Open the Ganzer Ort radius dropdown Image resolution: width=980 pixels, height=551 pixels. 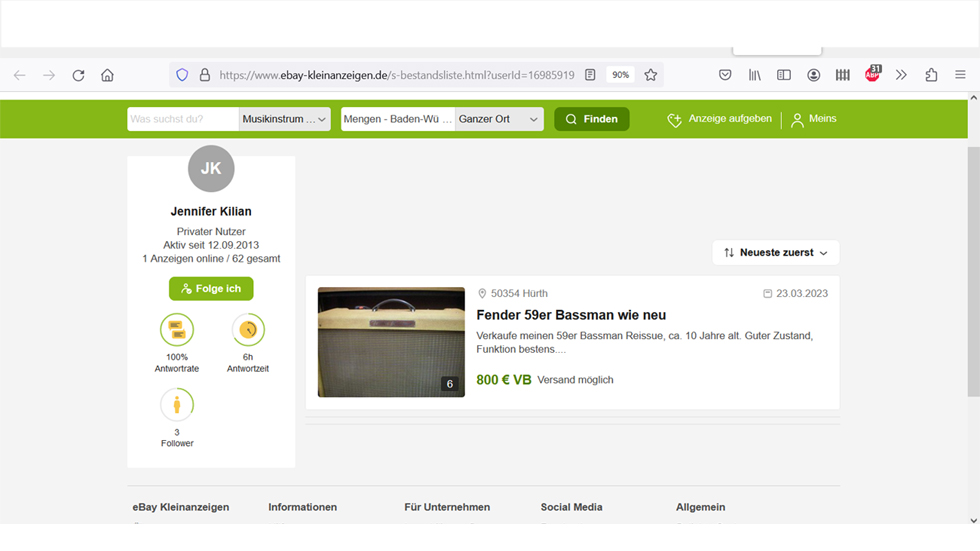499,119
